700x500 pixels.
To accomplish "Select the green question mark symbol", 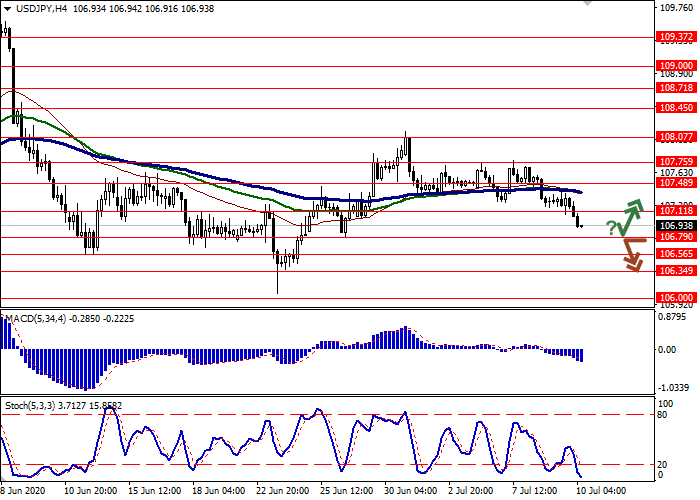I will (x=611, y=230).
